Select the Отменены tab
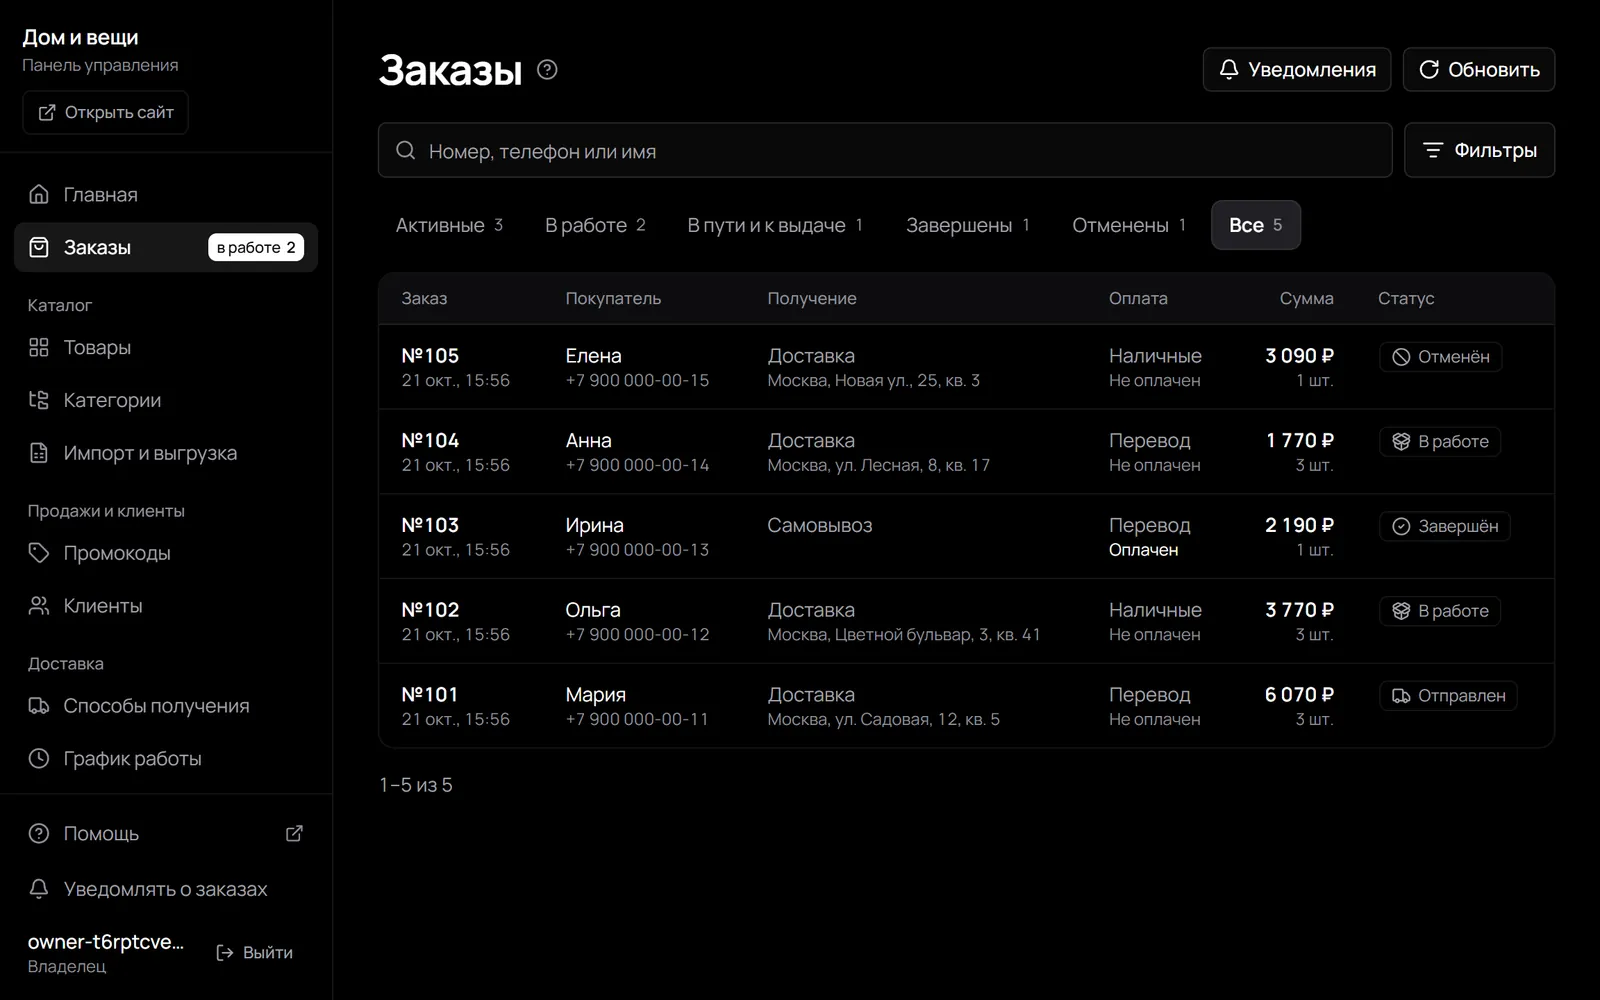Image resolution: width=1600 pixels, height=1000 pixels. click(x=1128, y=225)
